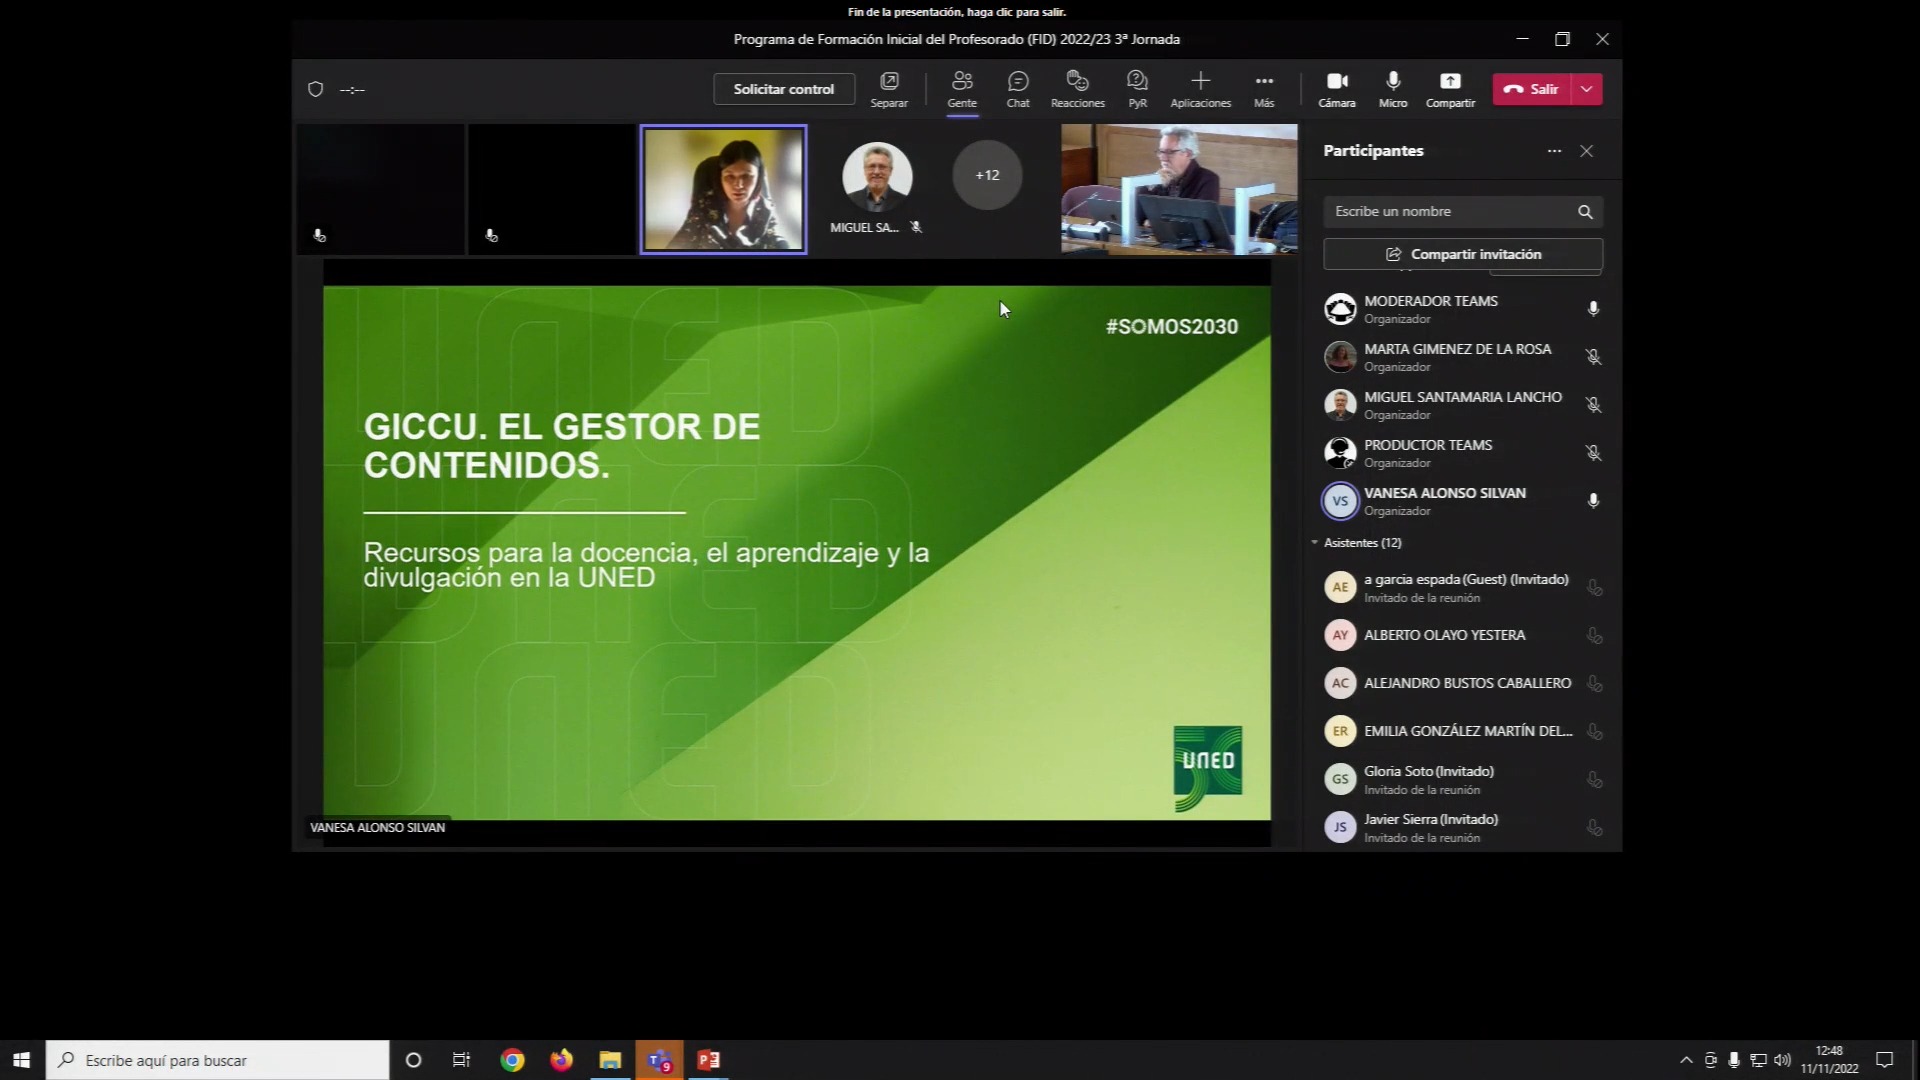Click the shared GICCU presentation slide
The width and height of the screenshot is (1920, 1080).
[797, 553]
